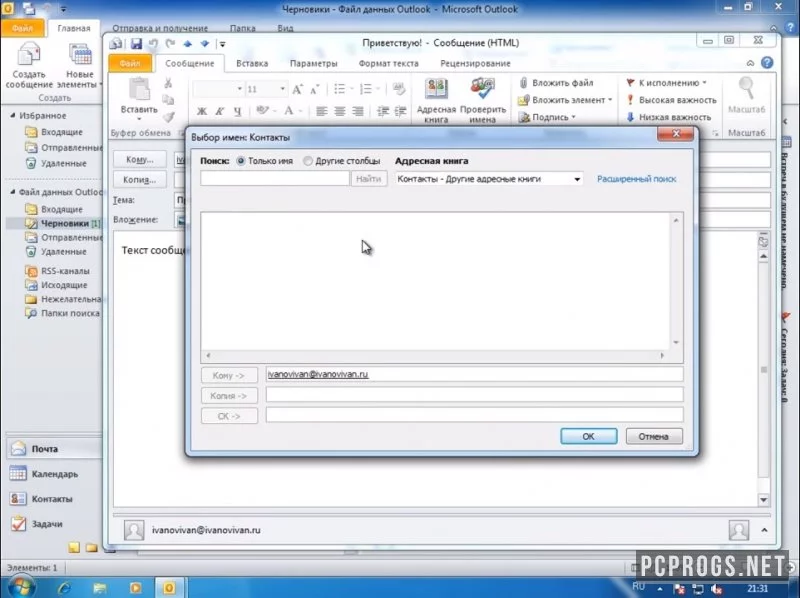
Task: Click the center alignment icon
Action: coord(340,111)
